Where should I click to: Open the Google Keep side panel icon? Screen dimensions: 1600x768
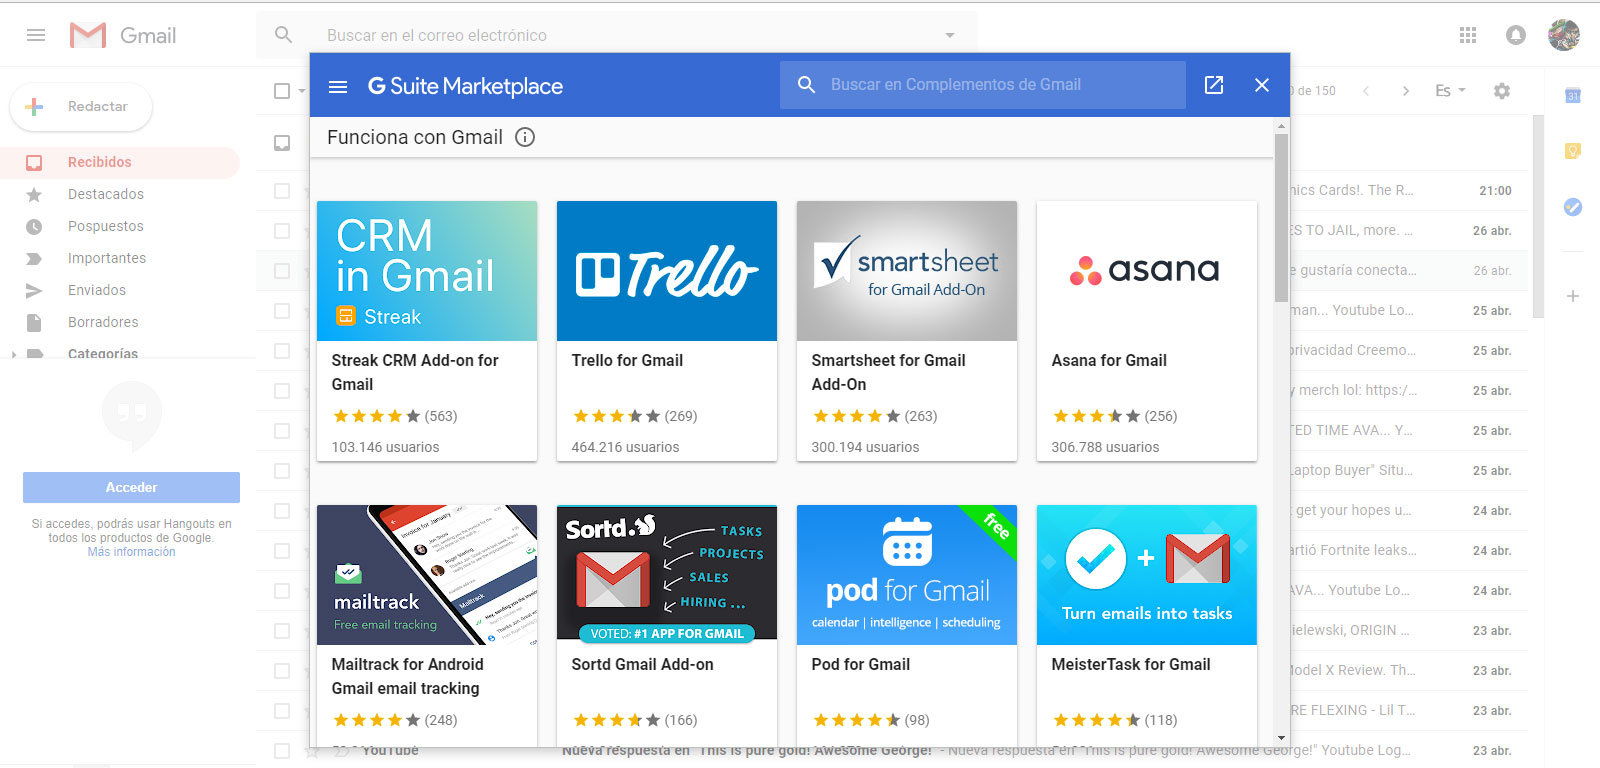pos(1573,151)
